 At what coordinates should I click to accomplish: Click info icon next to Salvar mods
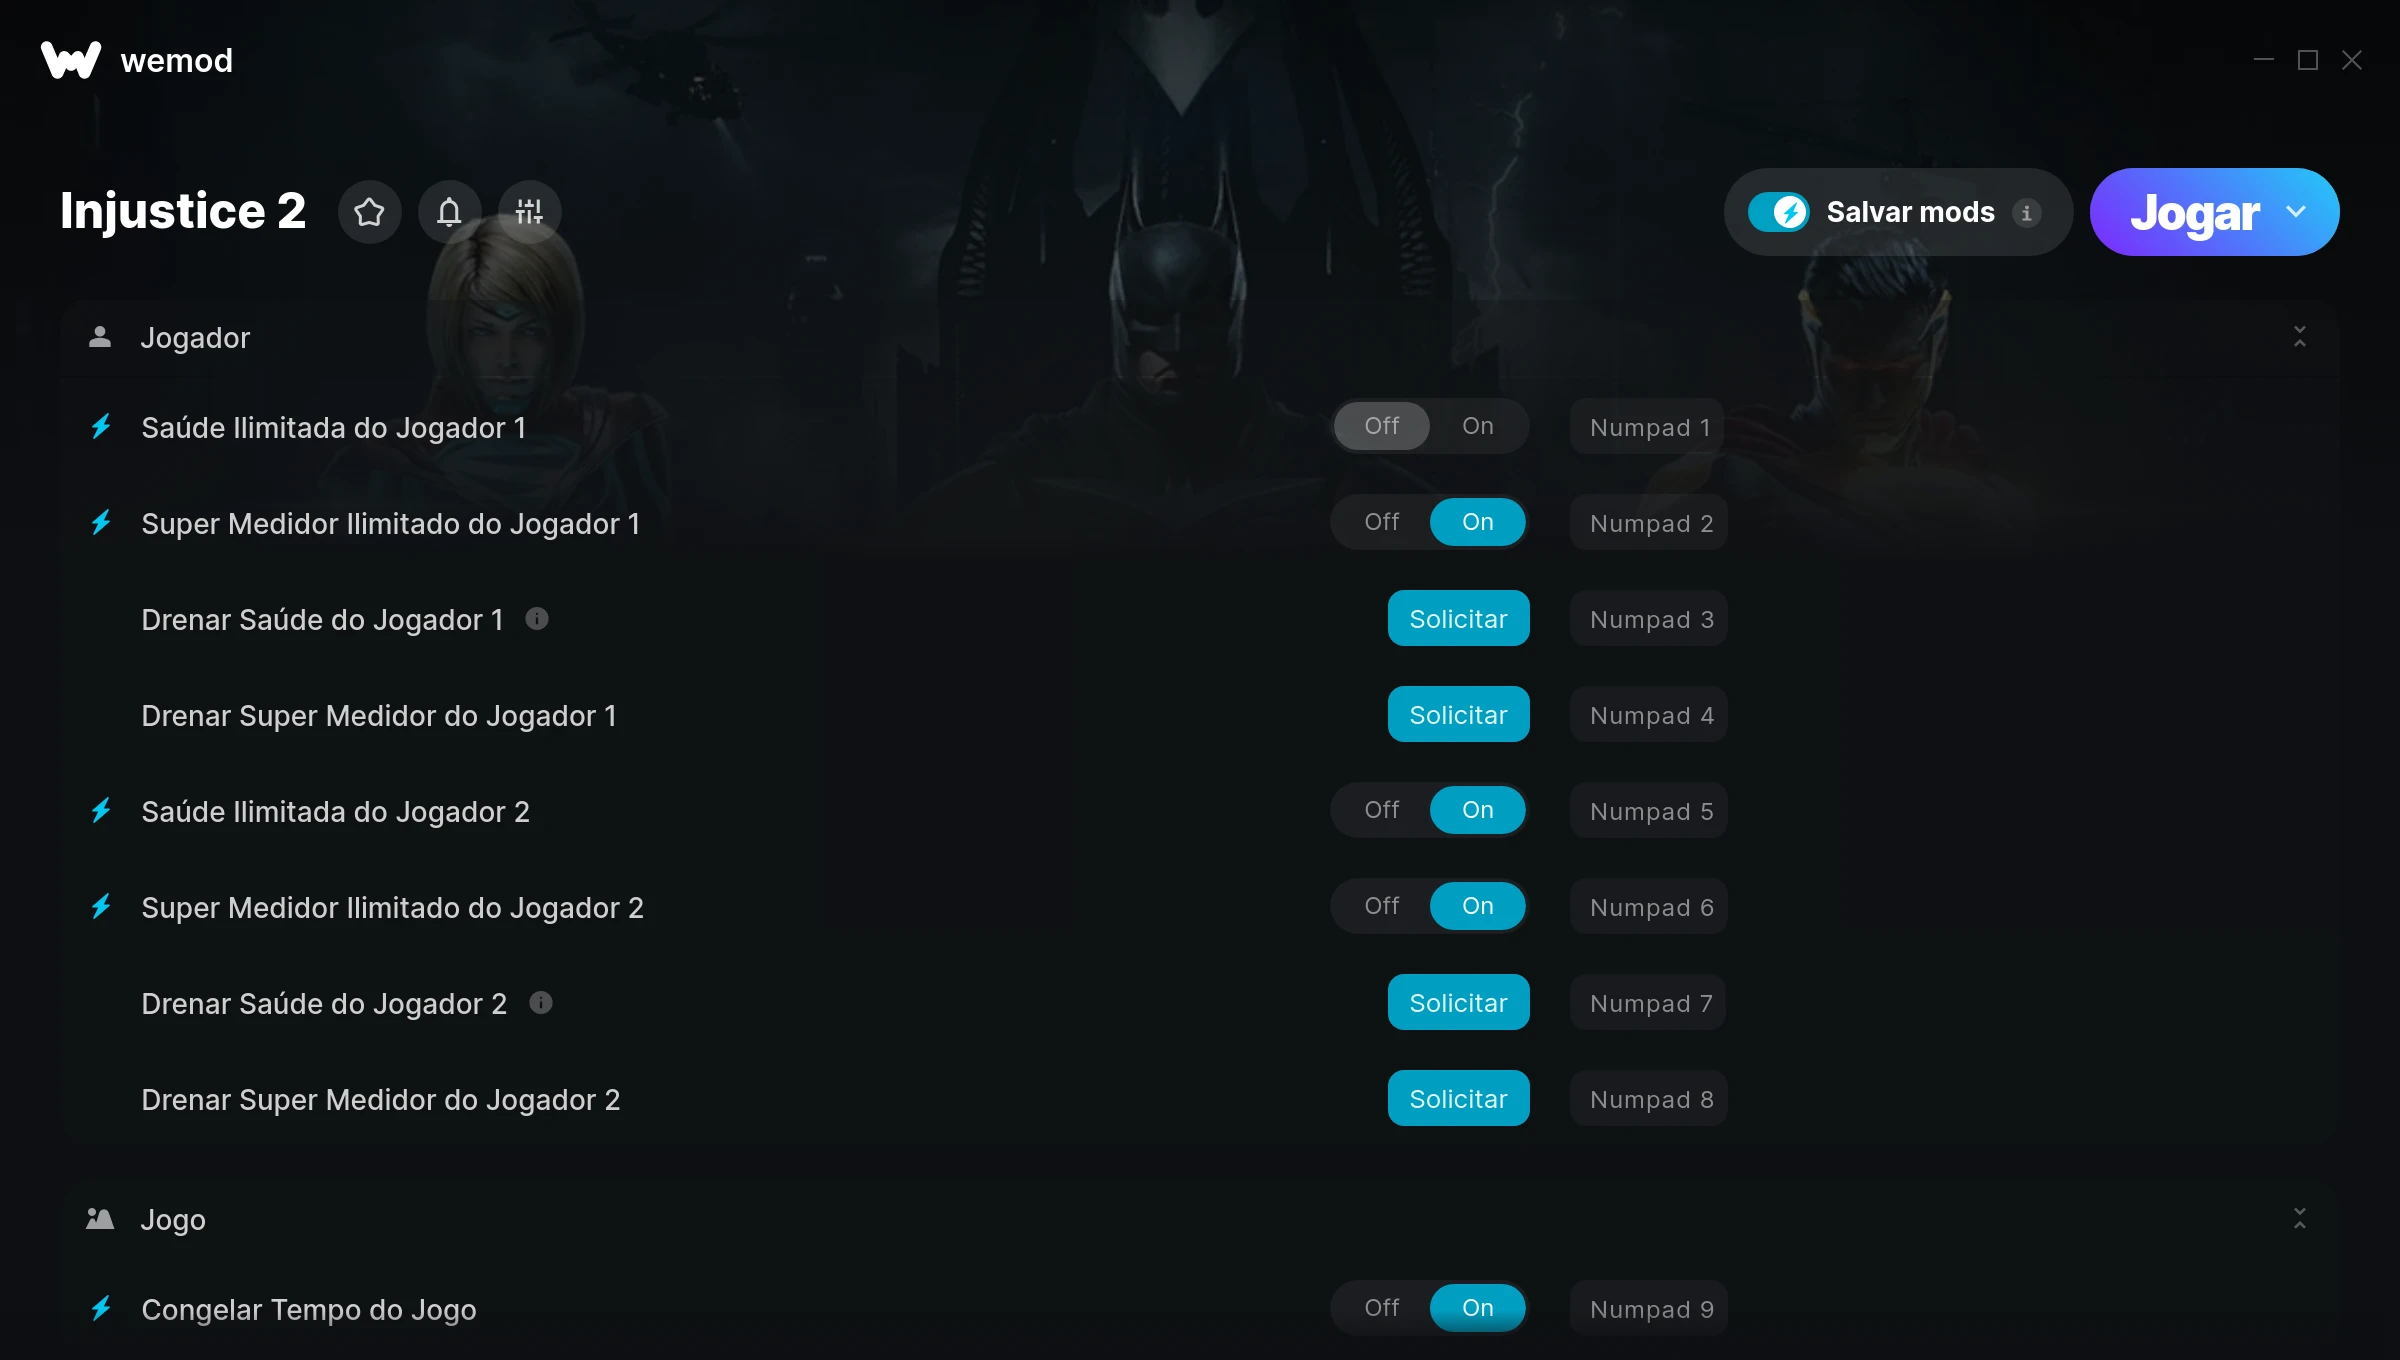[2027, 213]
